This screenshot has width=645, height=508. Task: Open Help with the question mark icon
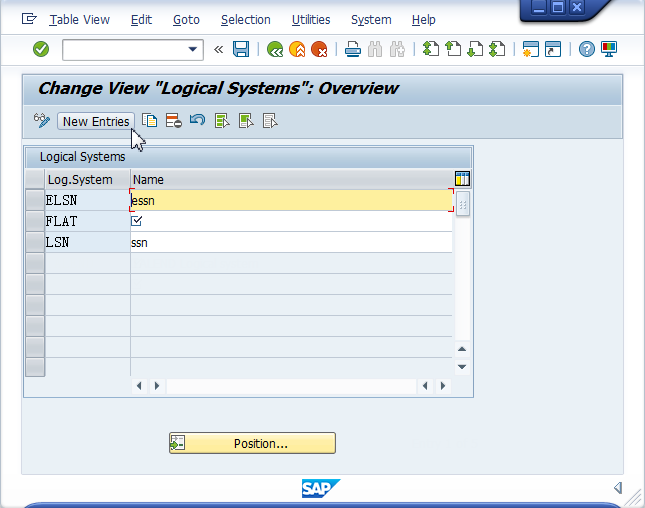coord(587,49)
